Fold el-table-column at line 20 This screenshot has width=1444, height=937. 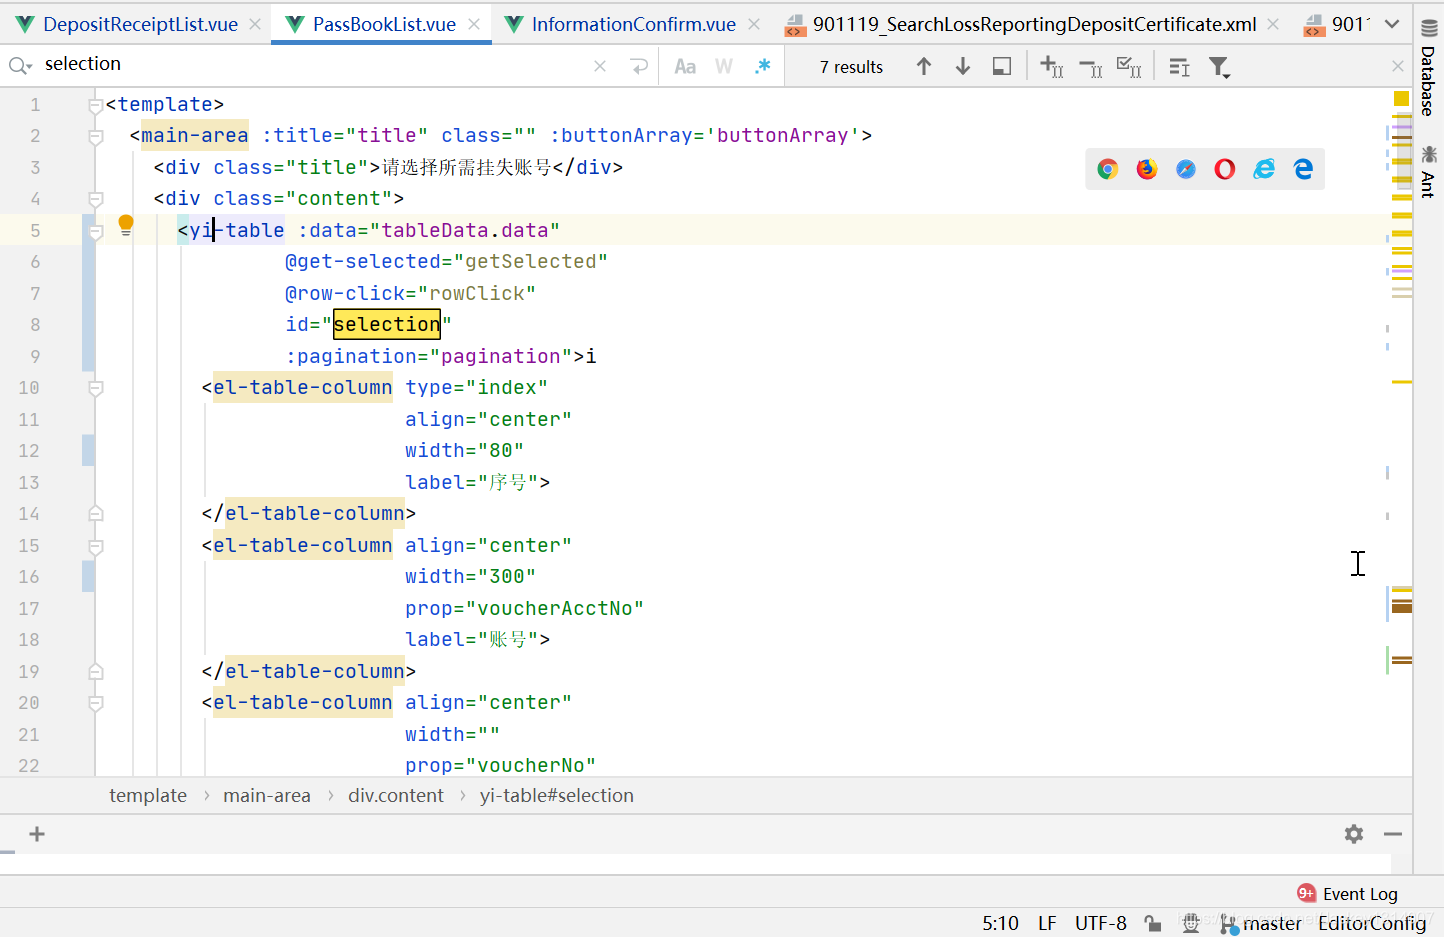tap(96, 703)
